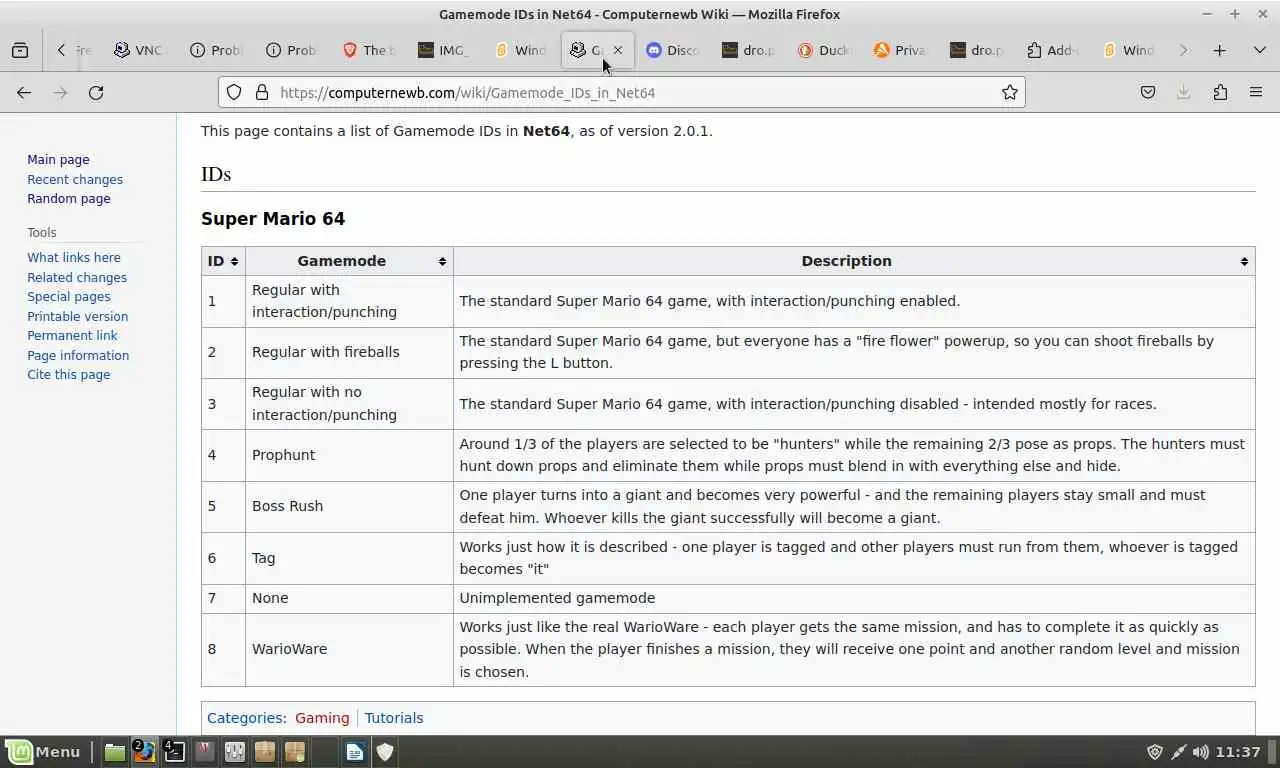The width and height of the screenshot is (1280, 768).
Task: Open Printable version link
Action: 78,316
